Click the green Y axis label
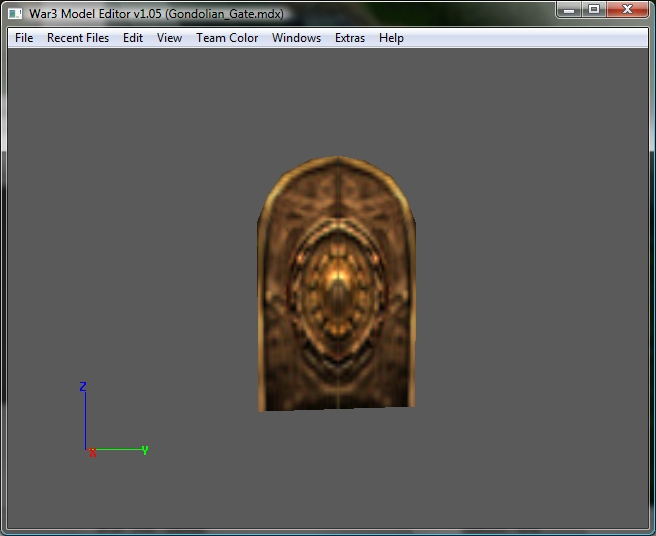The width and height of the screenshot is (656, 536). (145, 450)
